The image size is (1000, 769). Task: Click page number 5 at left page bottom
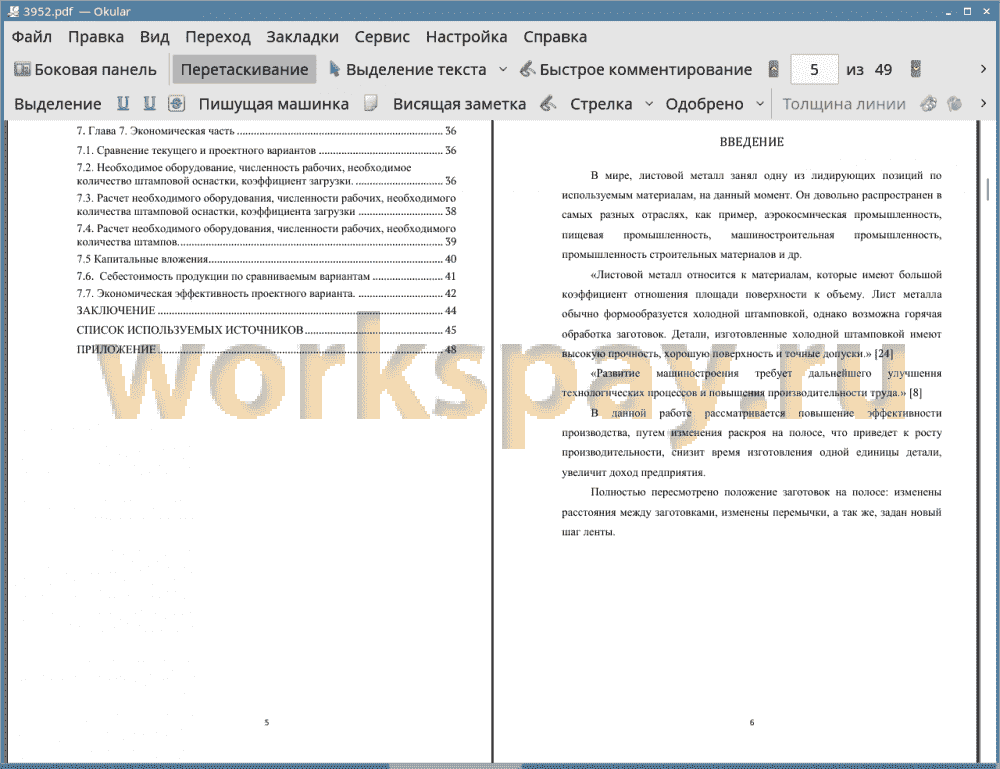(x=267, y=722)
